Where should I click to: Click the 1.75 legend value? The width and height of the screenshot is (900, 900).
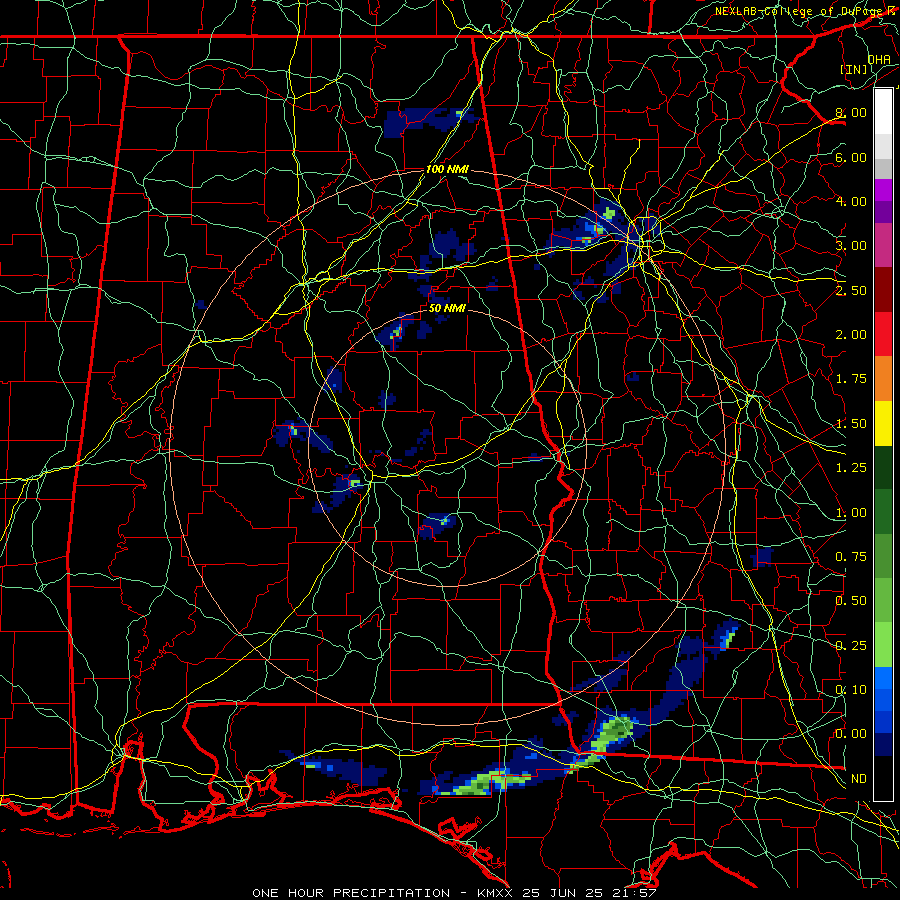click(851, 379)
